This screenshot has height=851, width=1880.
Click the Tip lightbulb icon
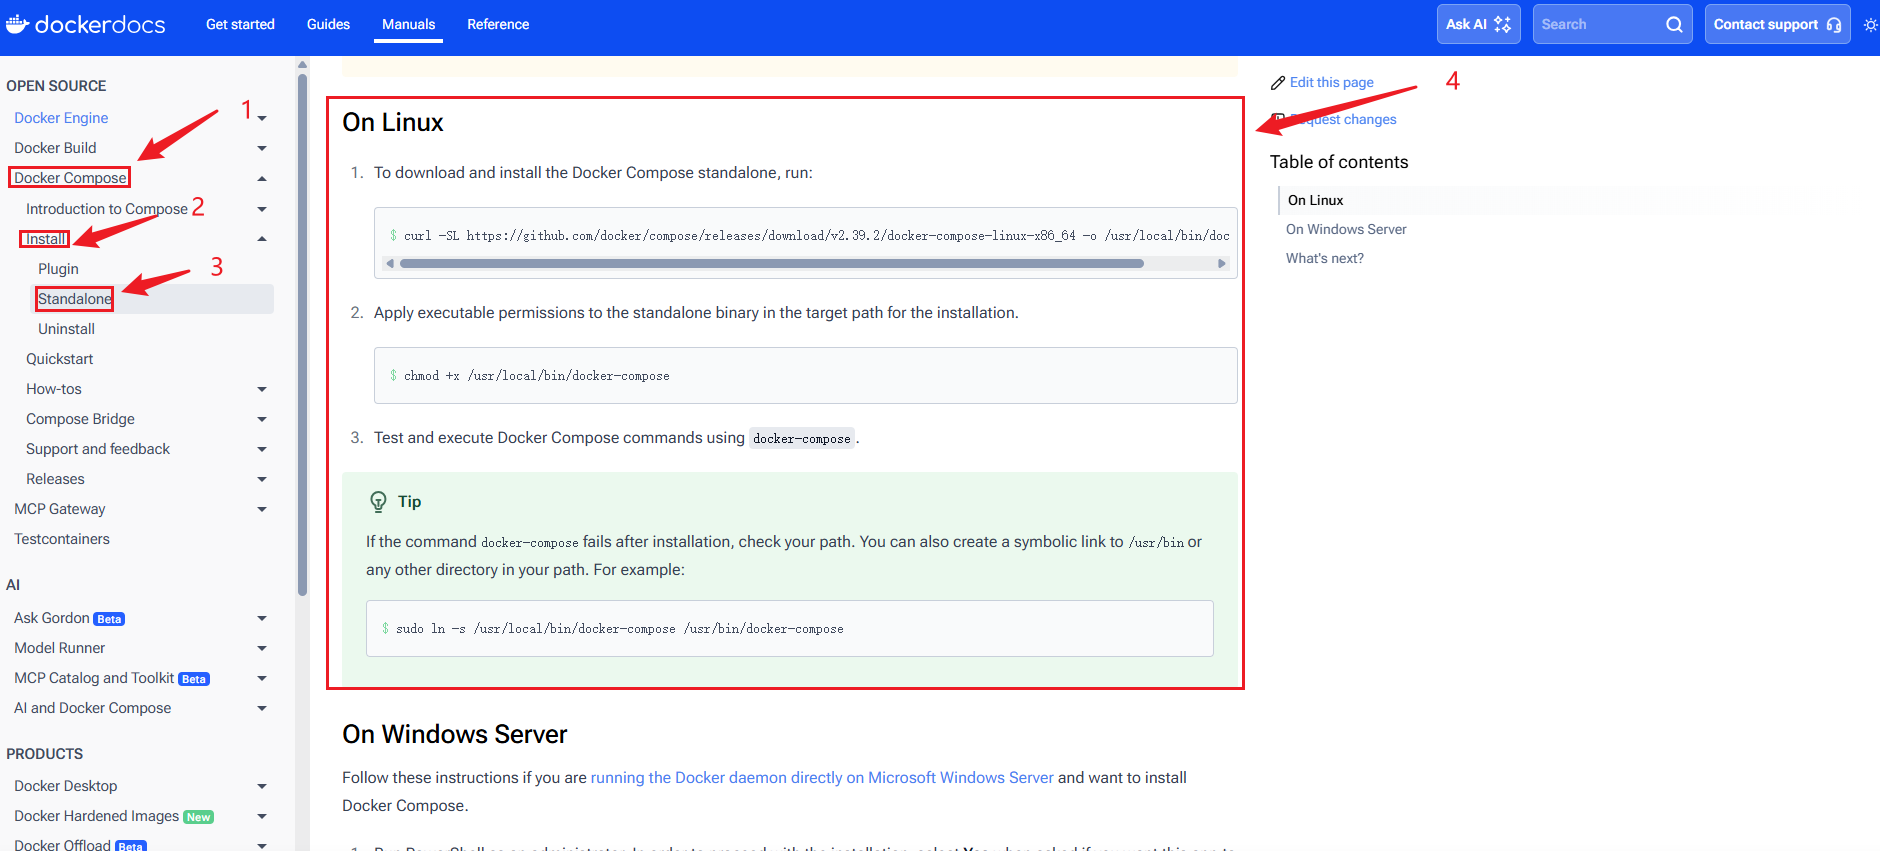[x=378, y=502]
